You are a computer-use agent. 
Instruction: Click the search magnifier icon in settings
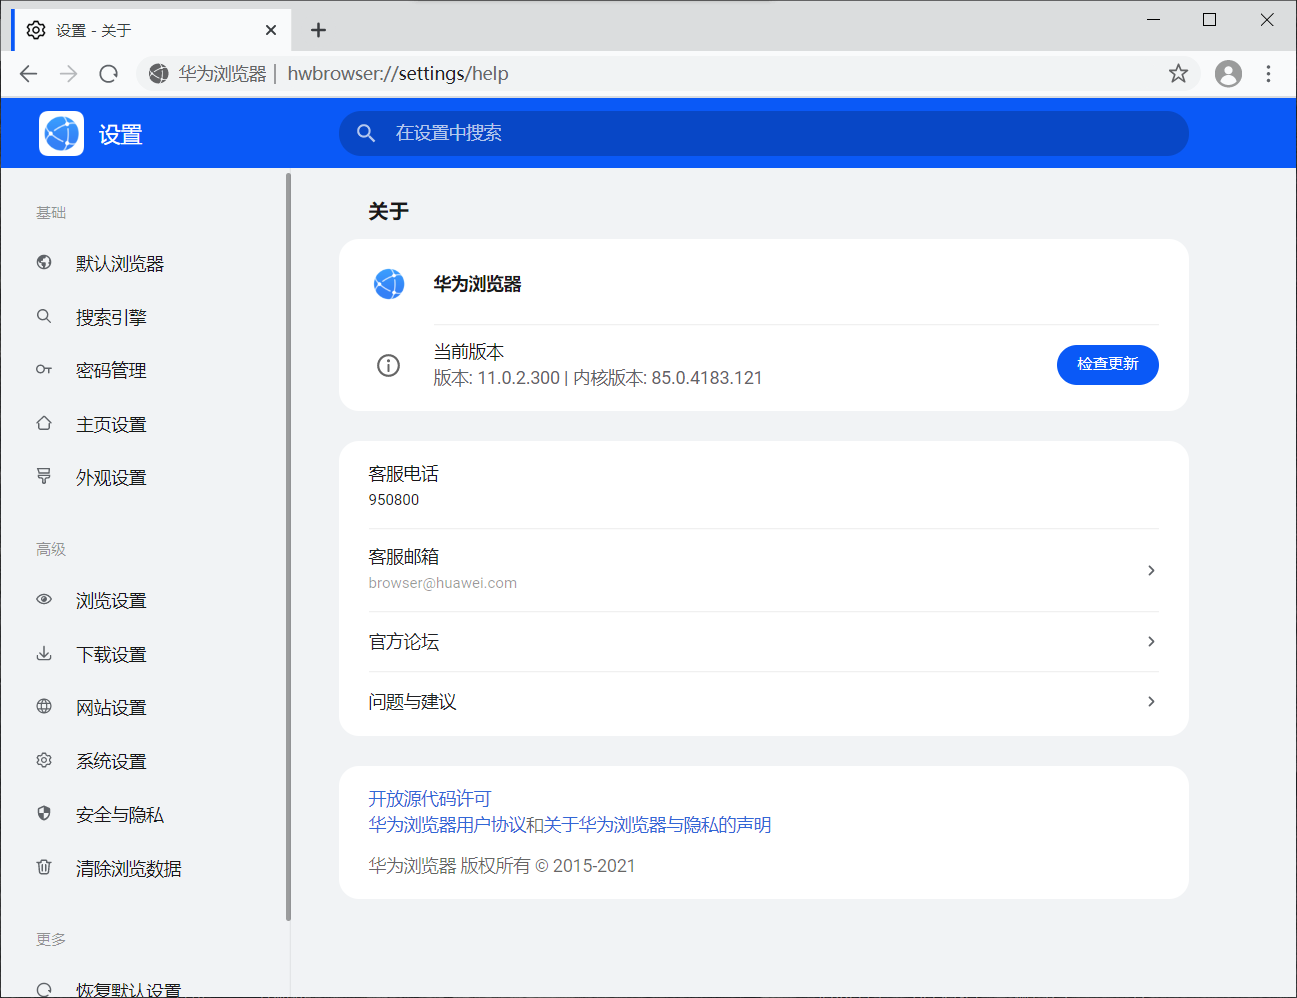(366, 133)
